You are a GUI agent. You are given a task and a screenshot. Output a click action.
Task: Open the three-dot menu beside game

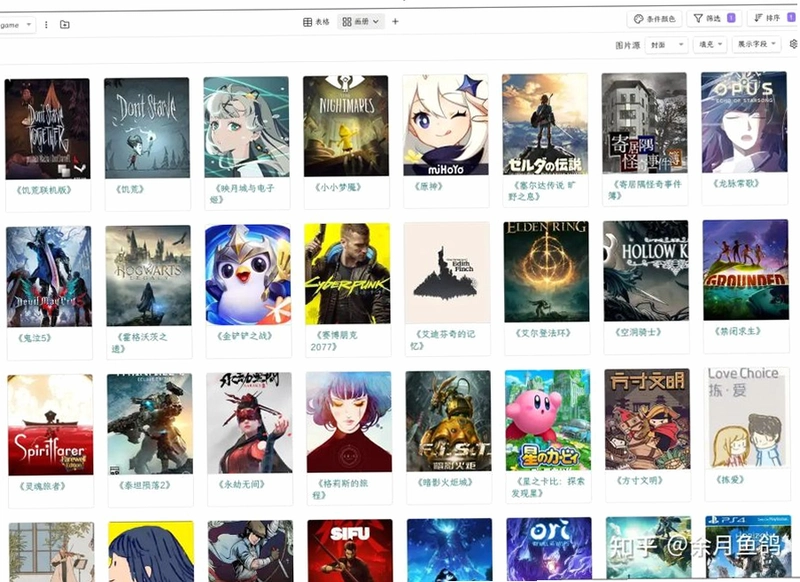pos(46,24)
